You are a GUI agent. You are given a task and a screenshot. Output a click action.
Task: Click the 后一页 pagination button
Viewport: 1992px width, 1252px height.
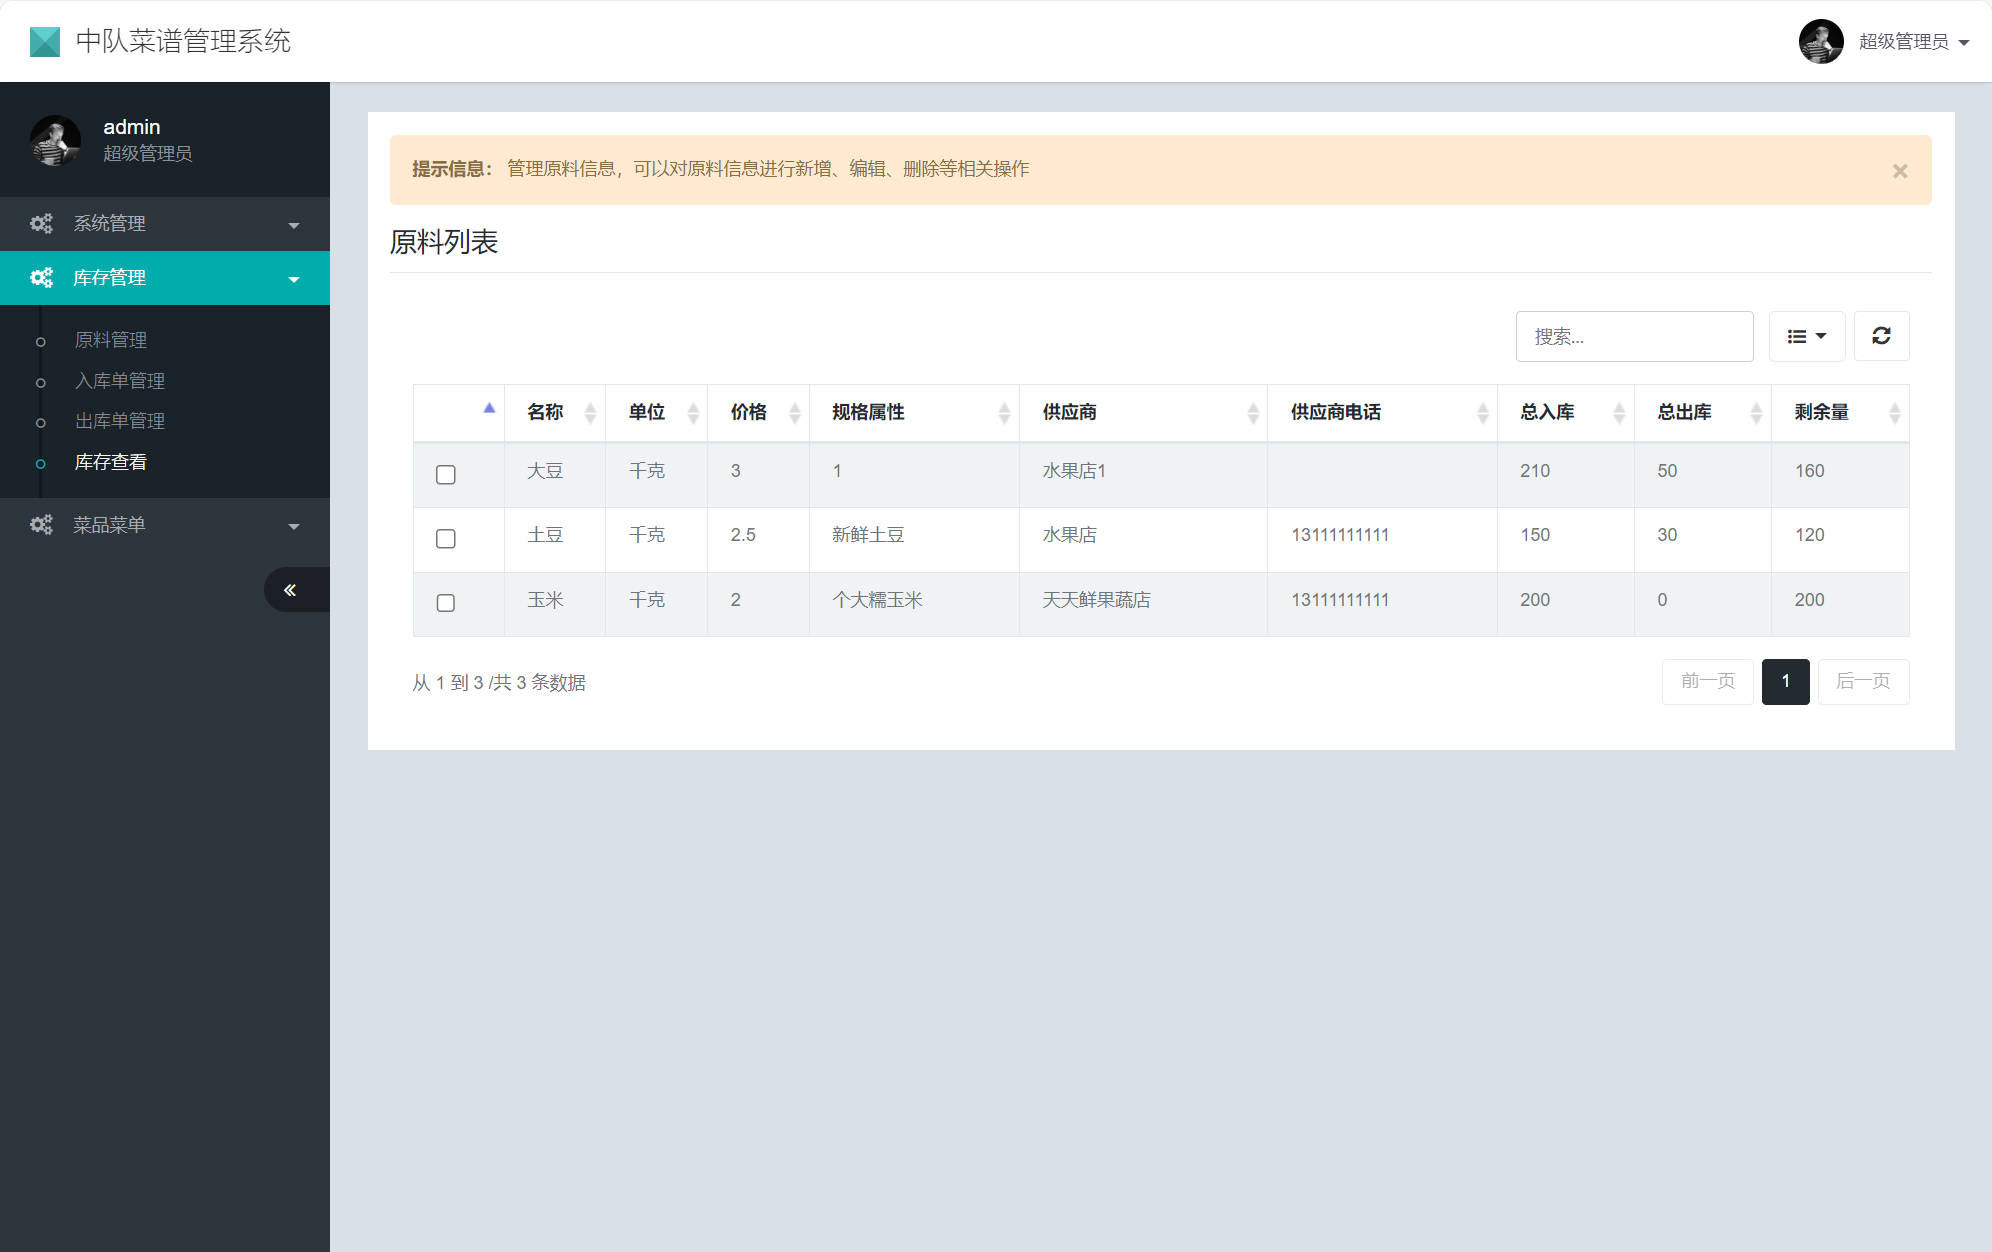pyautogui.click(x=1863, y=681)
